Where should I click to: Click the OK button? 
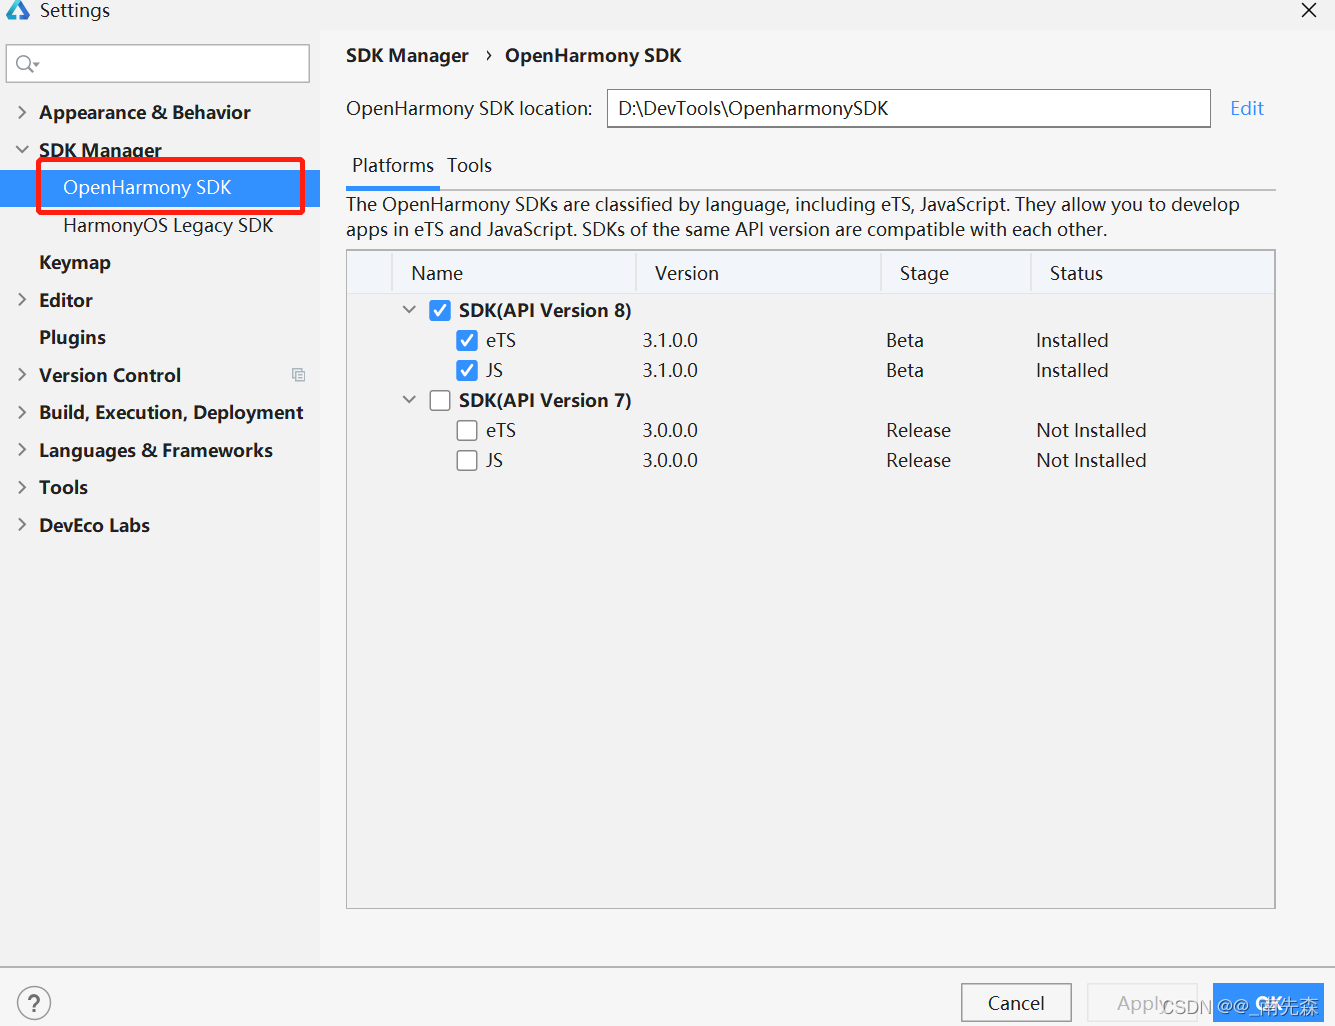[x=1268, y=1003]
